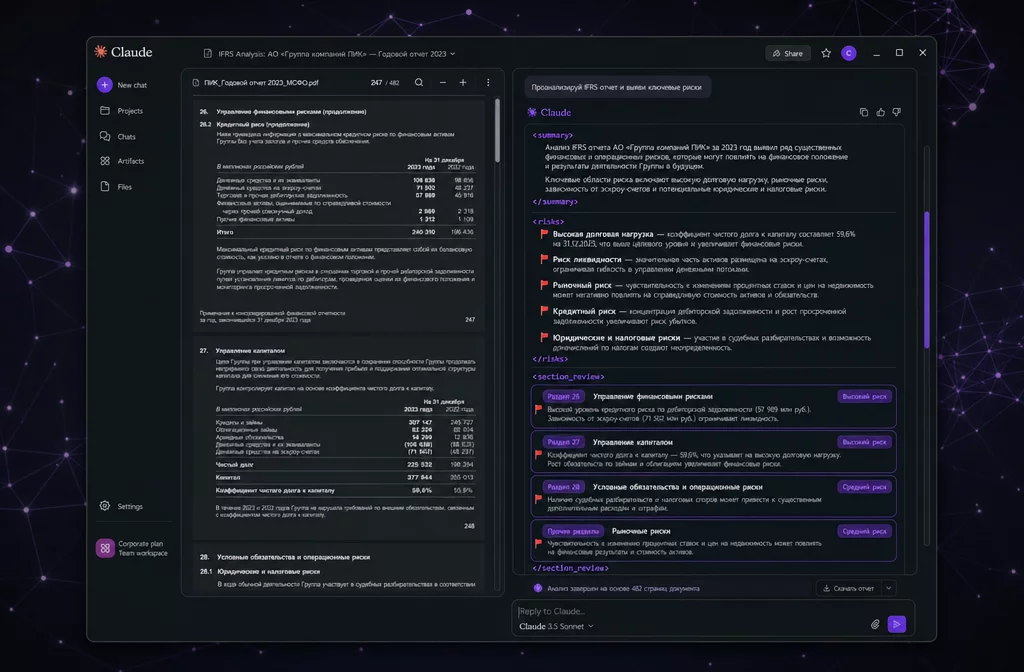Click the page number field showing 247
Image resolution: width=1024 pixels, height=672 pixels.
376,83
